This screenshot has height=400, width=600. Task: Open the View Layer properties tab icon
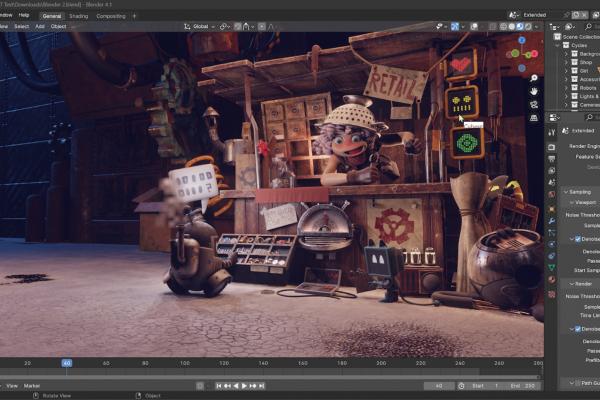point(551,171)
